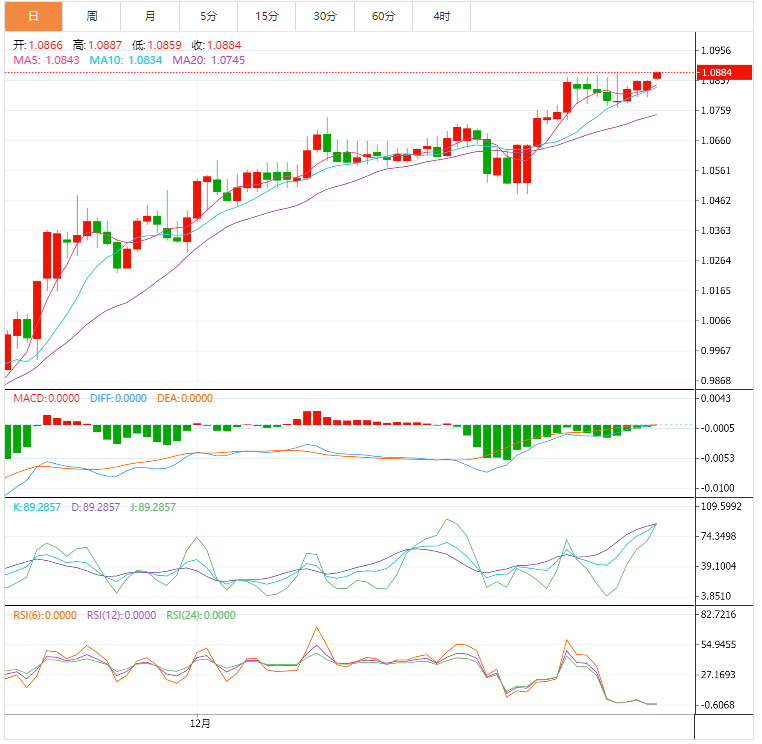Click the RSI(6) indicator label

click(44, 616)
